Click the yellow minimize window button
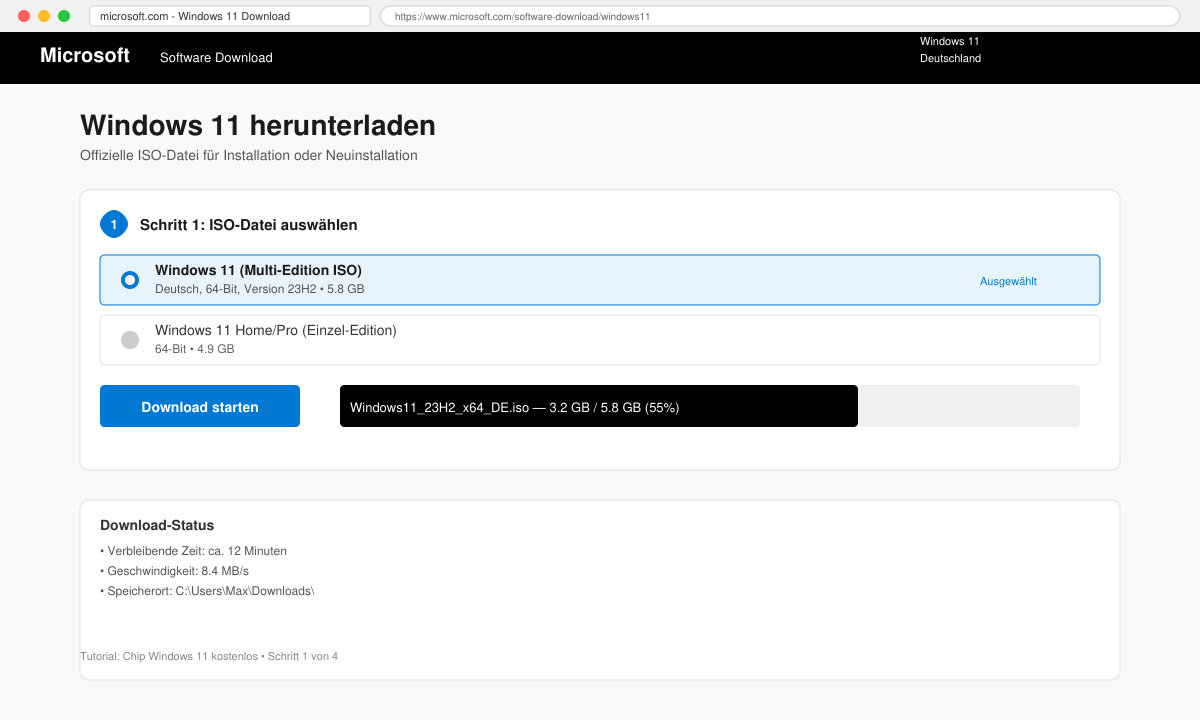This screenshot has width=1200, height=720. [x=44, y=16]
